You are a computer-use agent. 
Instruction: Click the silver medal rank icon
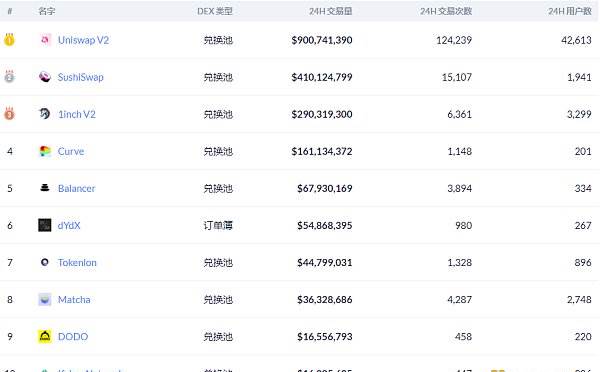point(9,77)
